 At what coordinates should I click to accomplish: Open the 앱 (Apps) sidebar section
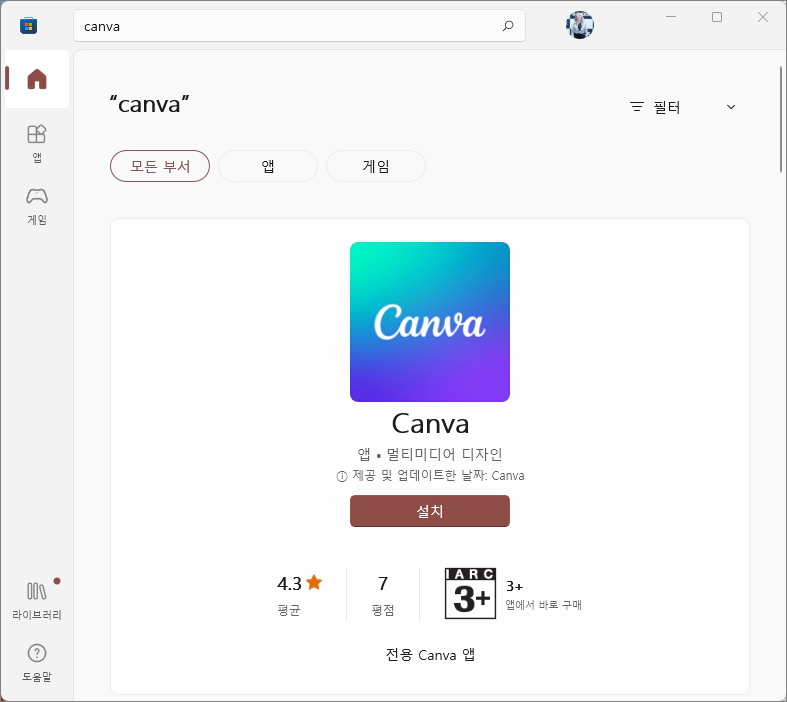(37, 144)
